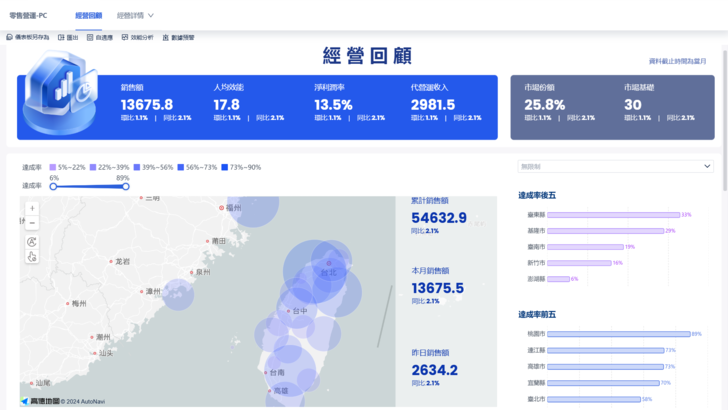Open the 無限制 filter dropdown

615,166
